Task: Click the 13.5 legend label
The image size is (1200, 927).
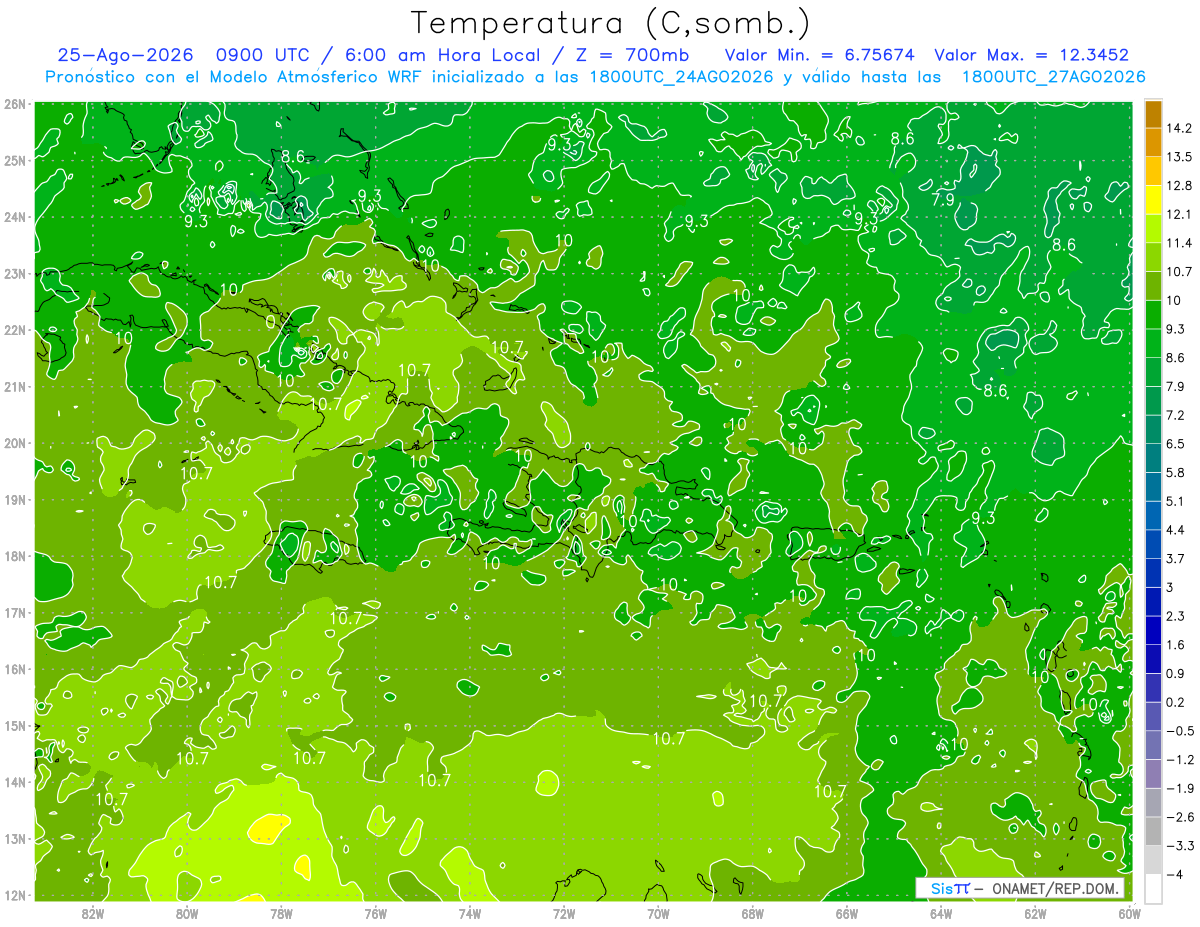Action: tap(1180, 157)
